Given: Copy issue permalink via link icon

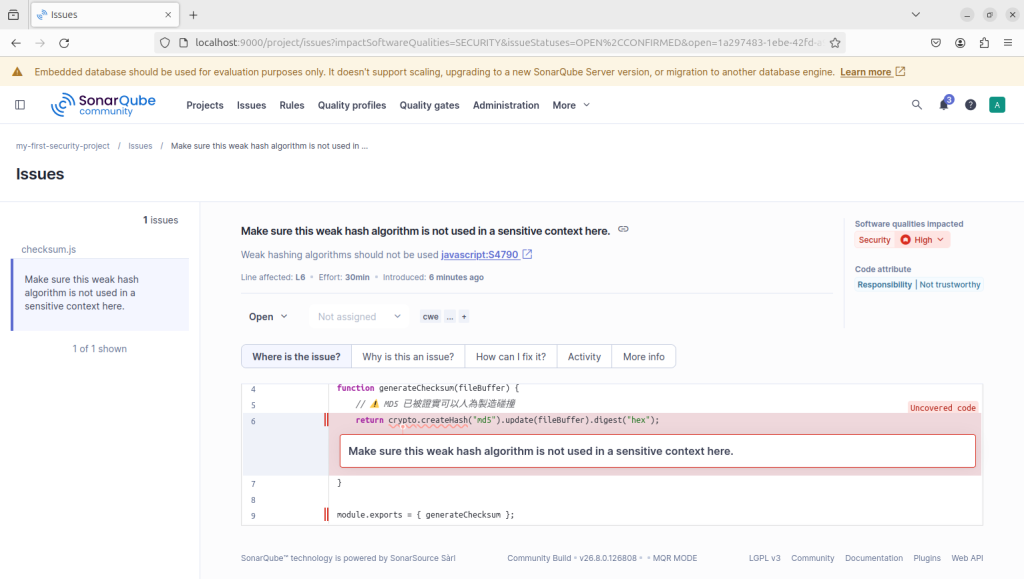Looking at the screenshot, I should [623, 230].
